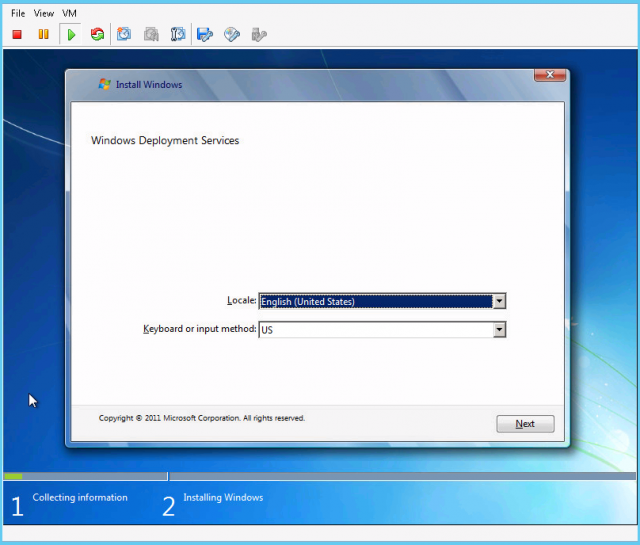Viewport: 640px width, 545px height.
Task: Open the snapshot manager wrench icon
Action: [x=178, y=34]
